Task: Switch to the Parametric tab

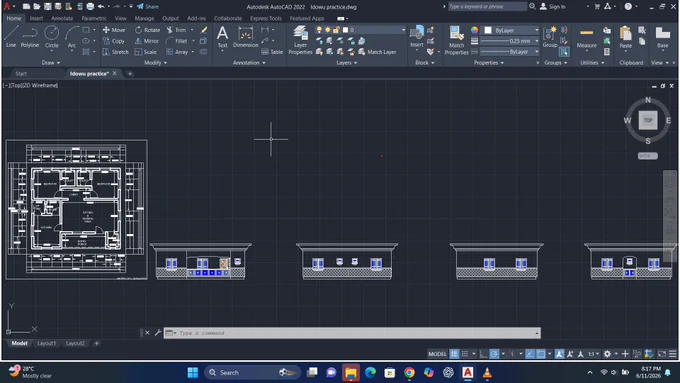Action: click(x=94, y=18)
